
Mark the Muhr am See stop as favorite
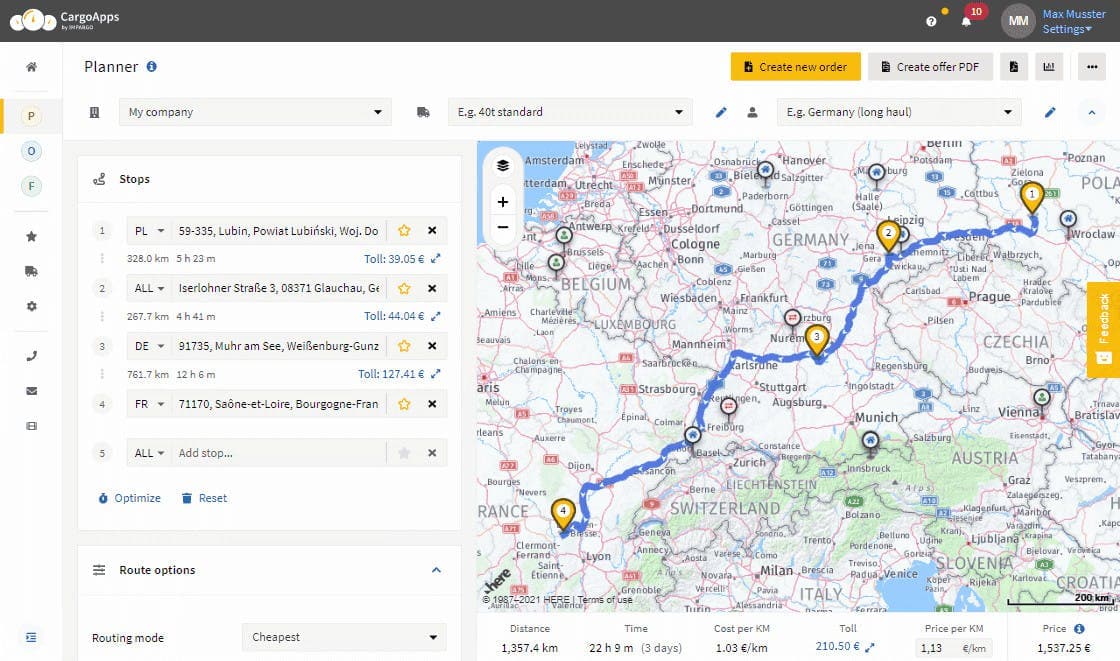pyautogui.click(x=404, y=346)
